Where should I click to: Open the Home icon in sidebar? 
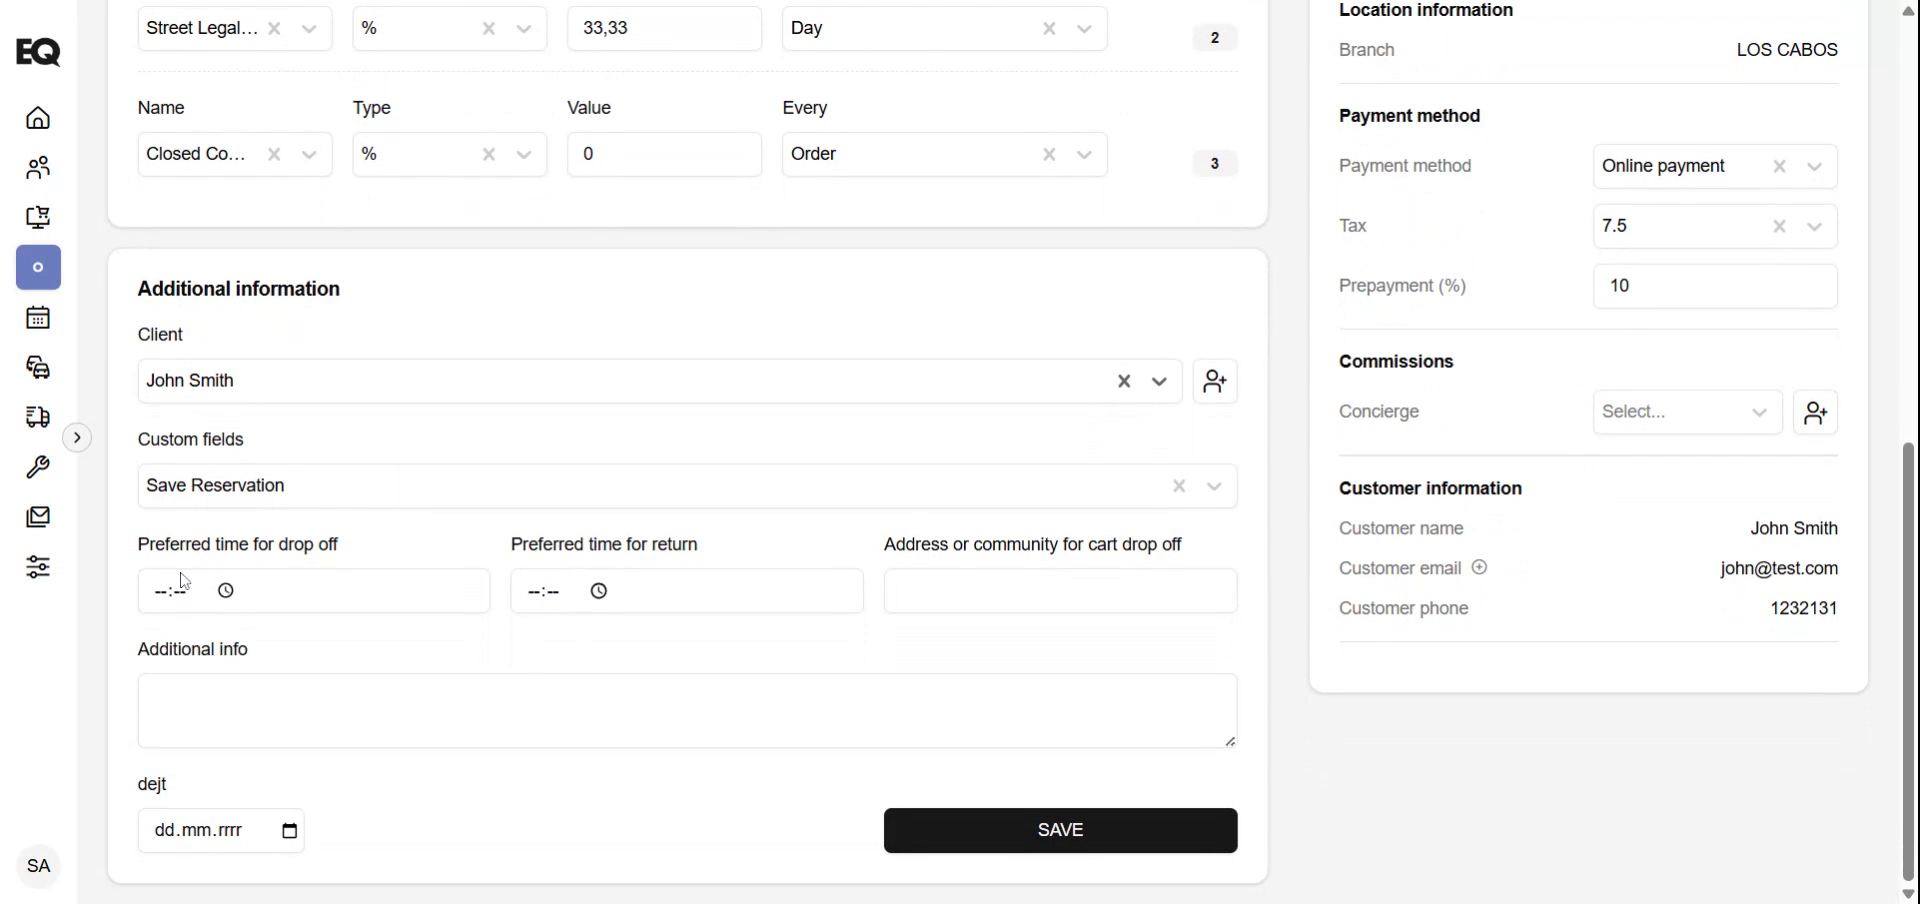click(37, 117)
